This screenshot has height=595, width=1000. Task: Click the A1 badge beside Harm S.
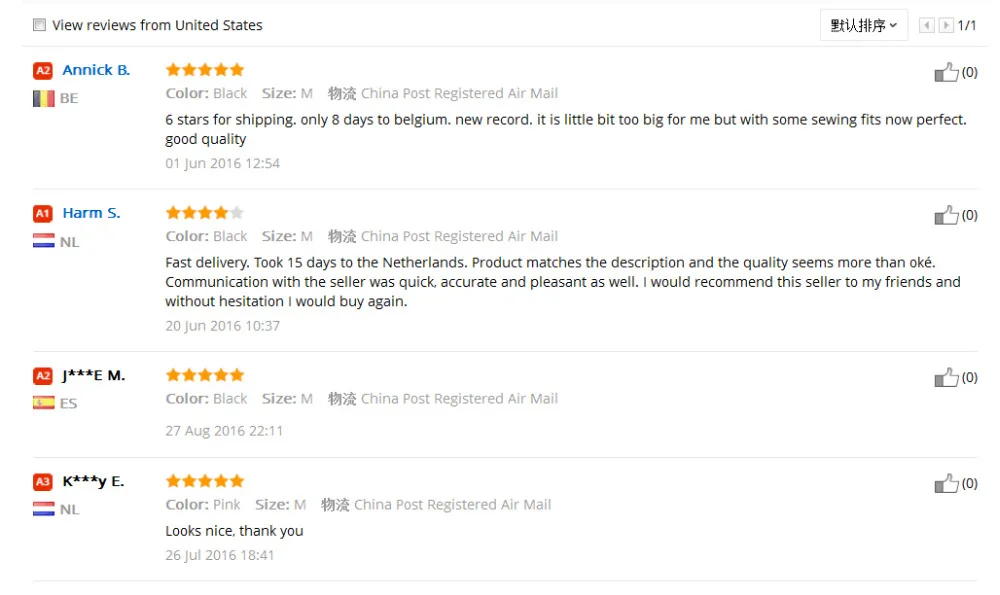(x=43, y=213)
